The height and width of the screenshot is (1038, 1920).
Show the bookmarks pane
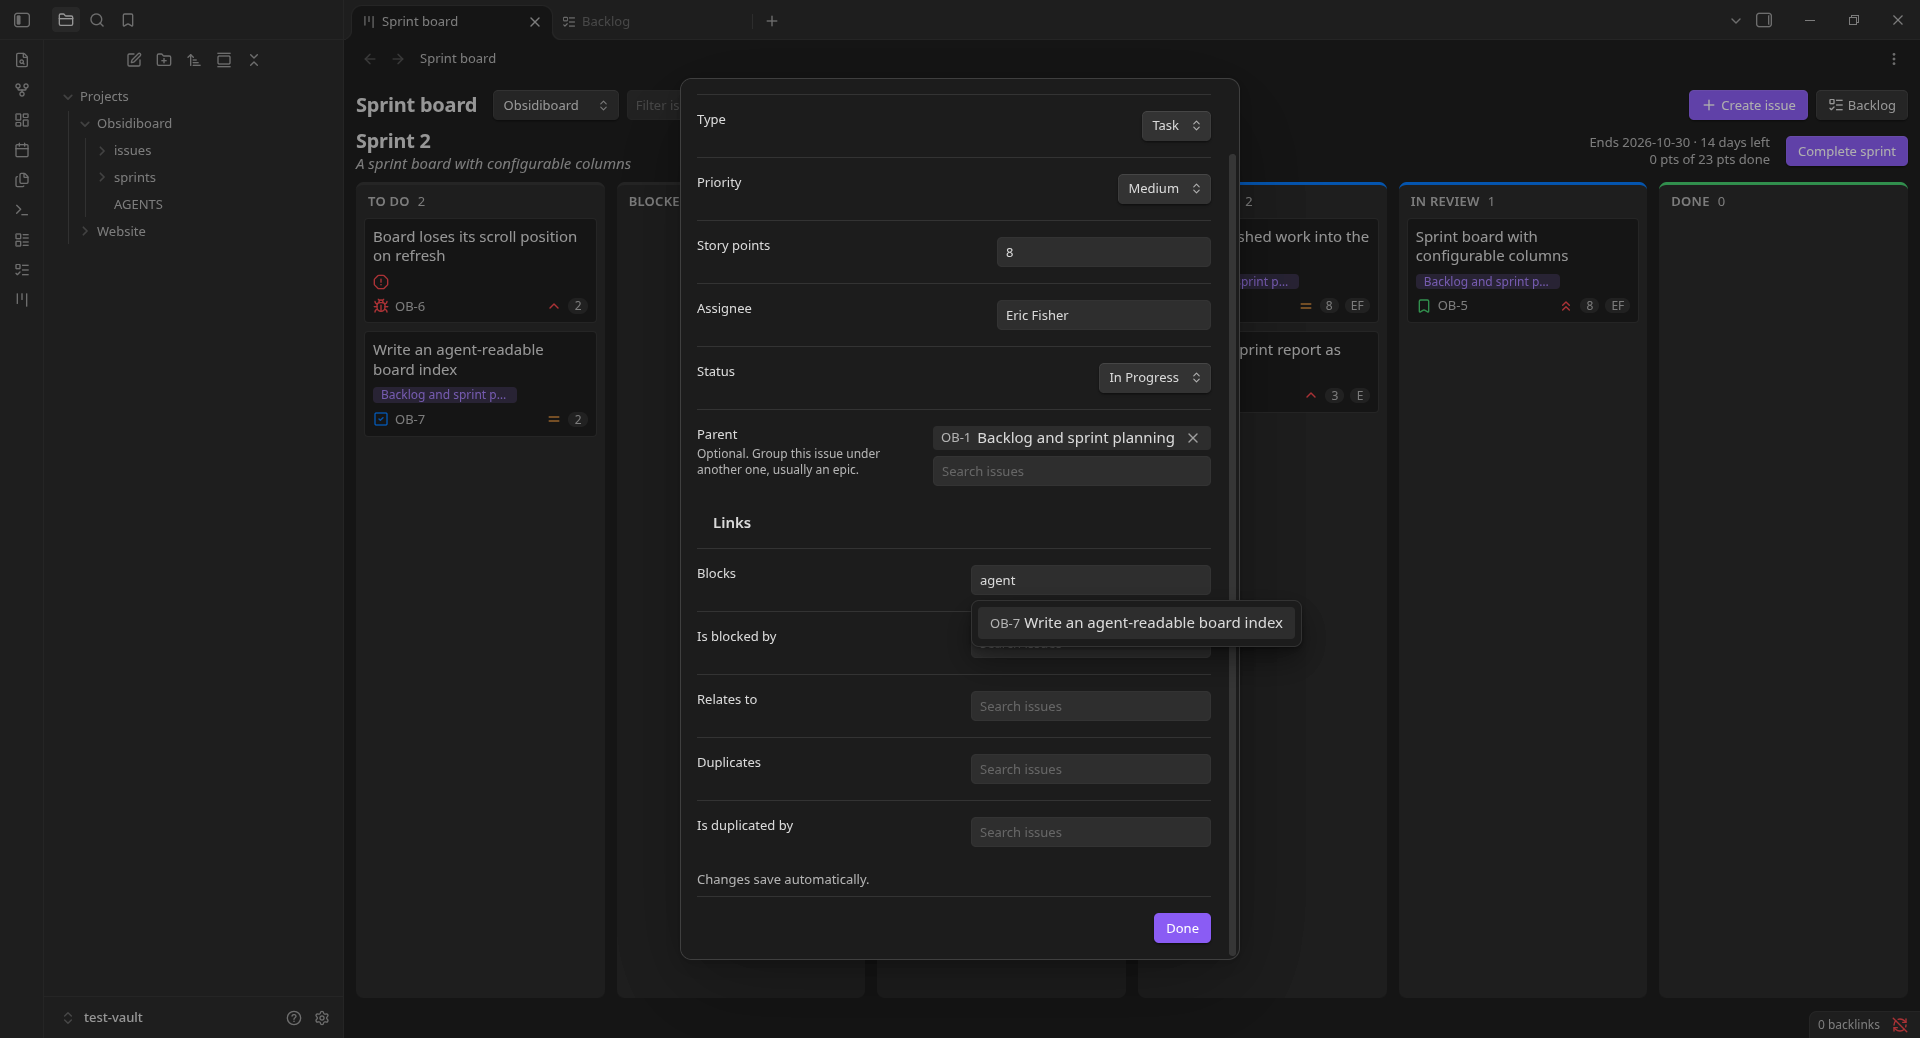(128, 20)
